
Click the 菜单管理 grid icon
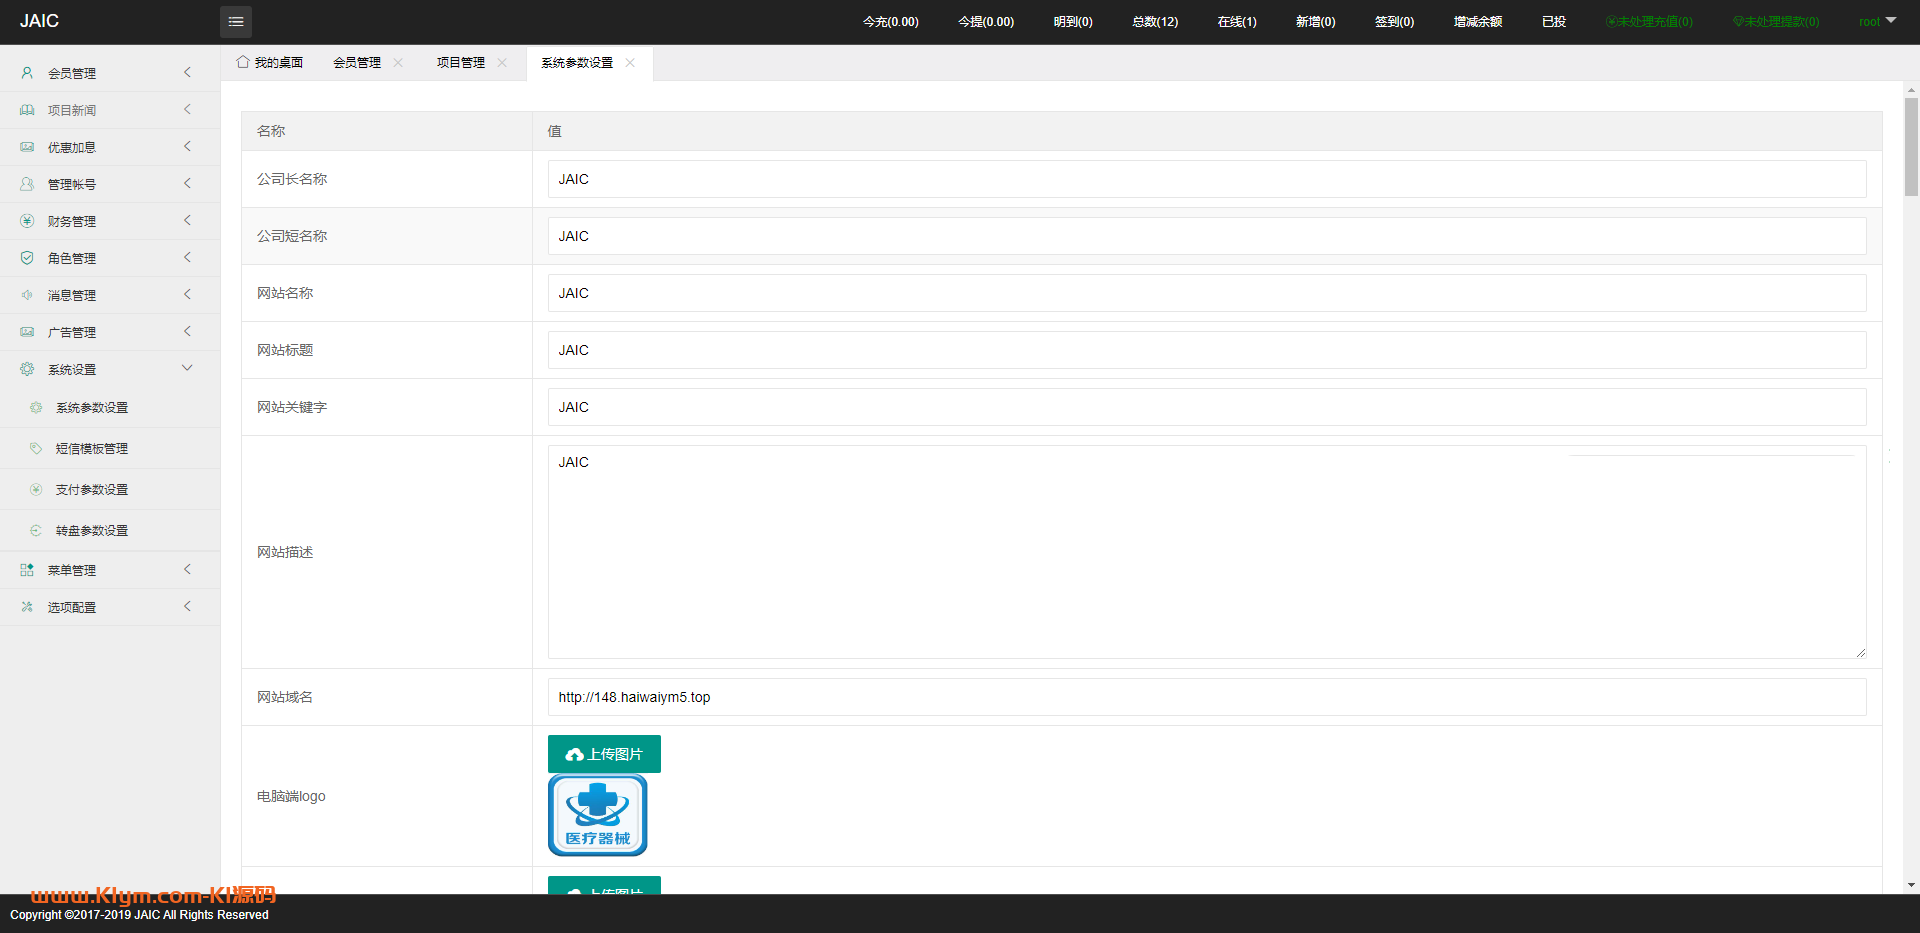click(27, 570)
